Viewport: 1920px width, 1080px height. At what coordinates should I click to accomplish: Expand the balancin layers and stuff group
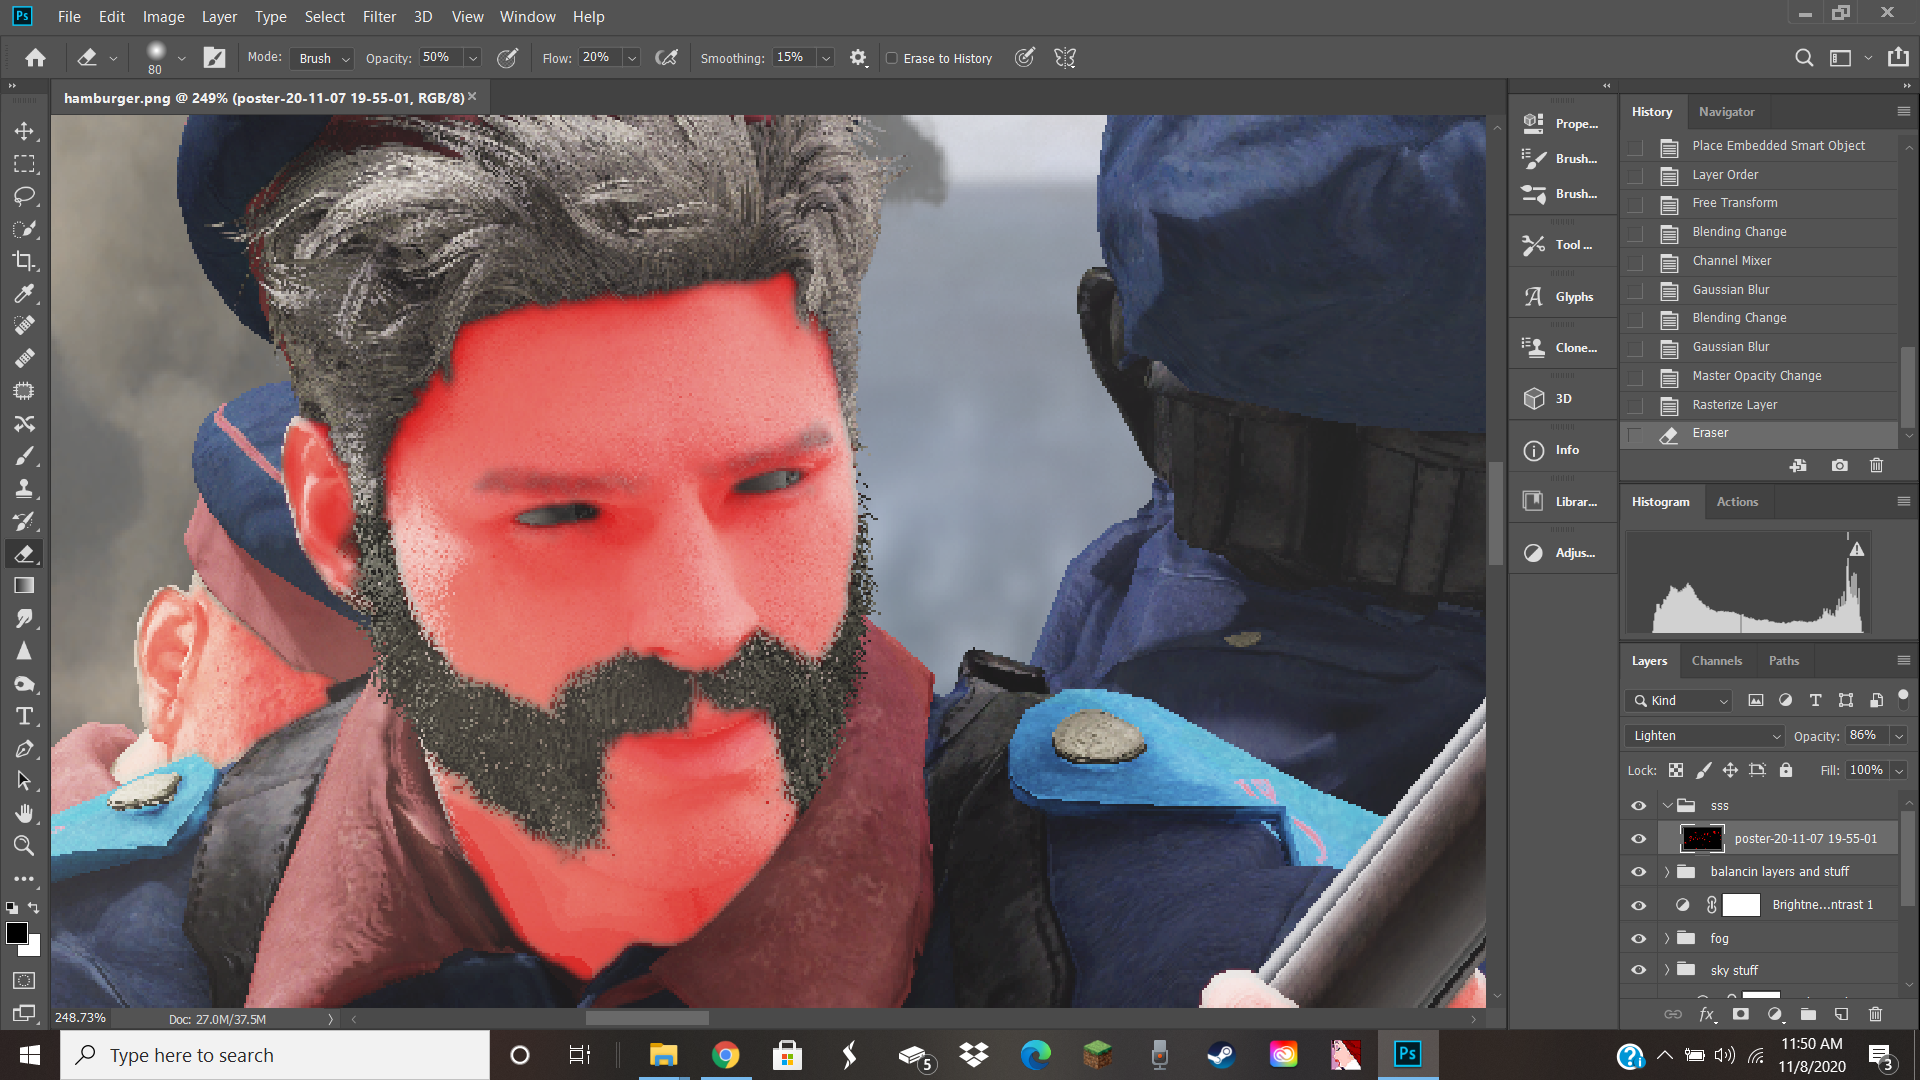(x=1667, y=872)
